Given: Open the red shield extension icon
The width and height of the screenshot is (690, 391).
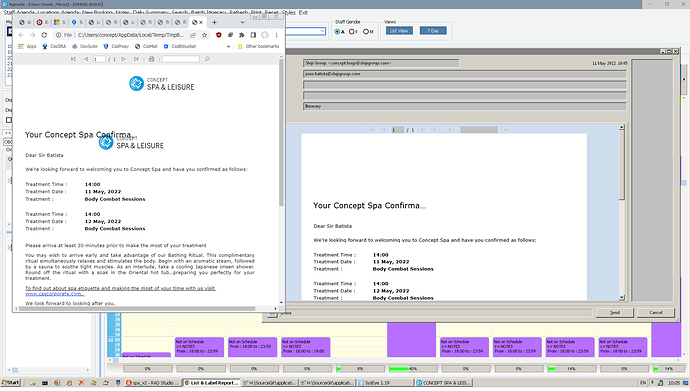Looking at the screenshot, I should (x=219, y=35).
